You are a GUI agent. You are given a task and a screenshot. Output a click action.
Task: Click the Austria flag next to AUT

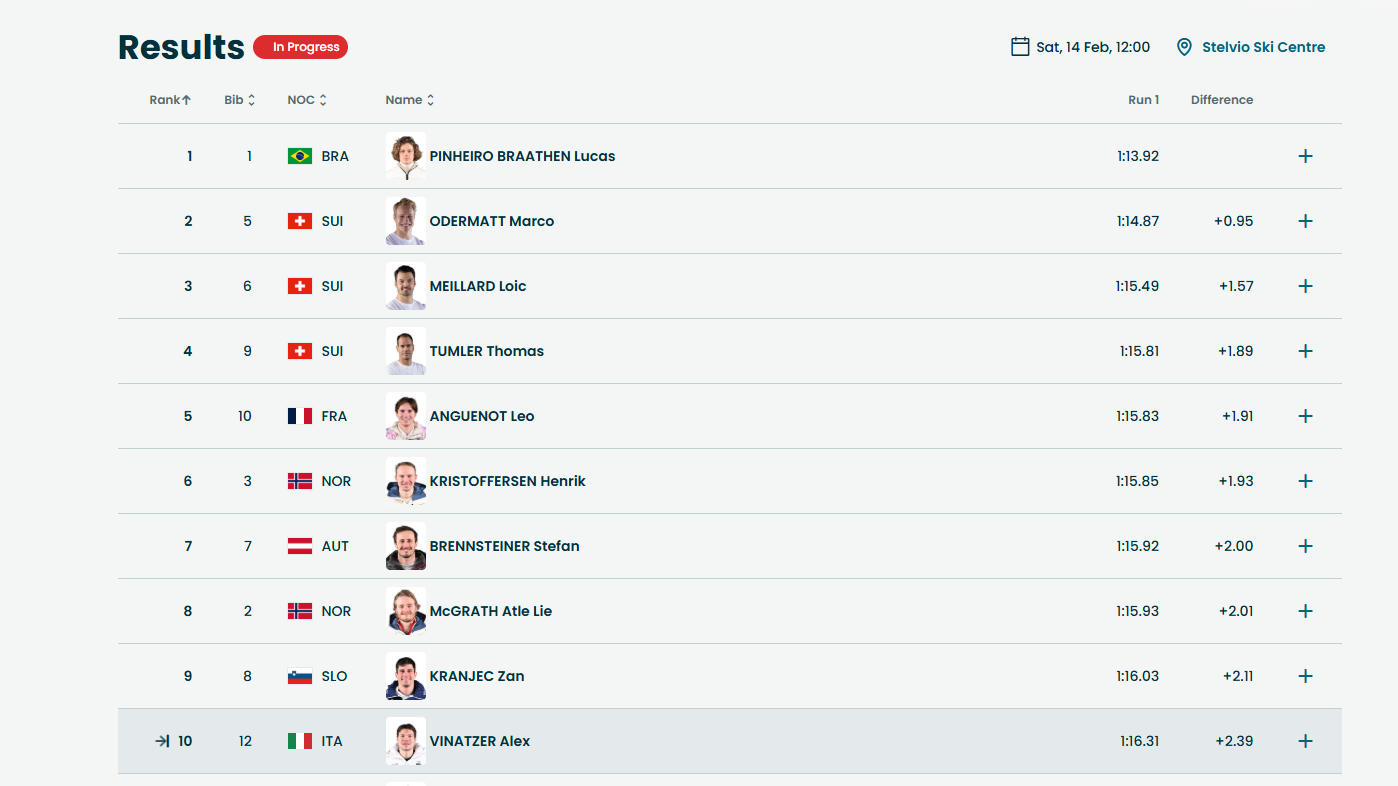pos(300,546)
